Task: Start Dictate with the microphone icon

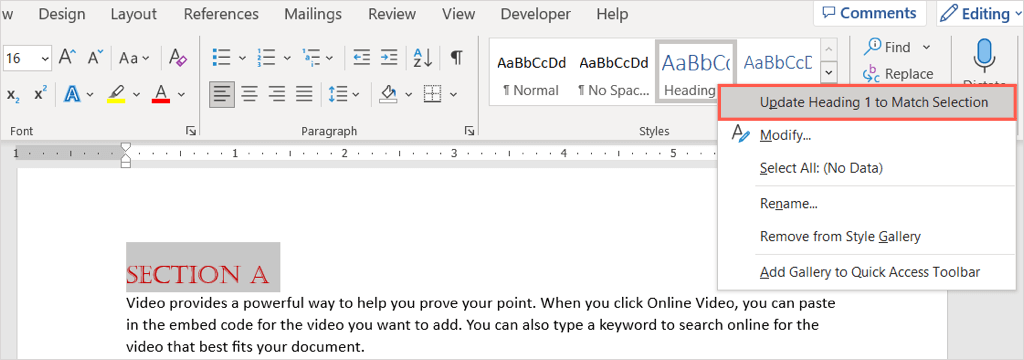Action: click(x=984, y=56)
